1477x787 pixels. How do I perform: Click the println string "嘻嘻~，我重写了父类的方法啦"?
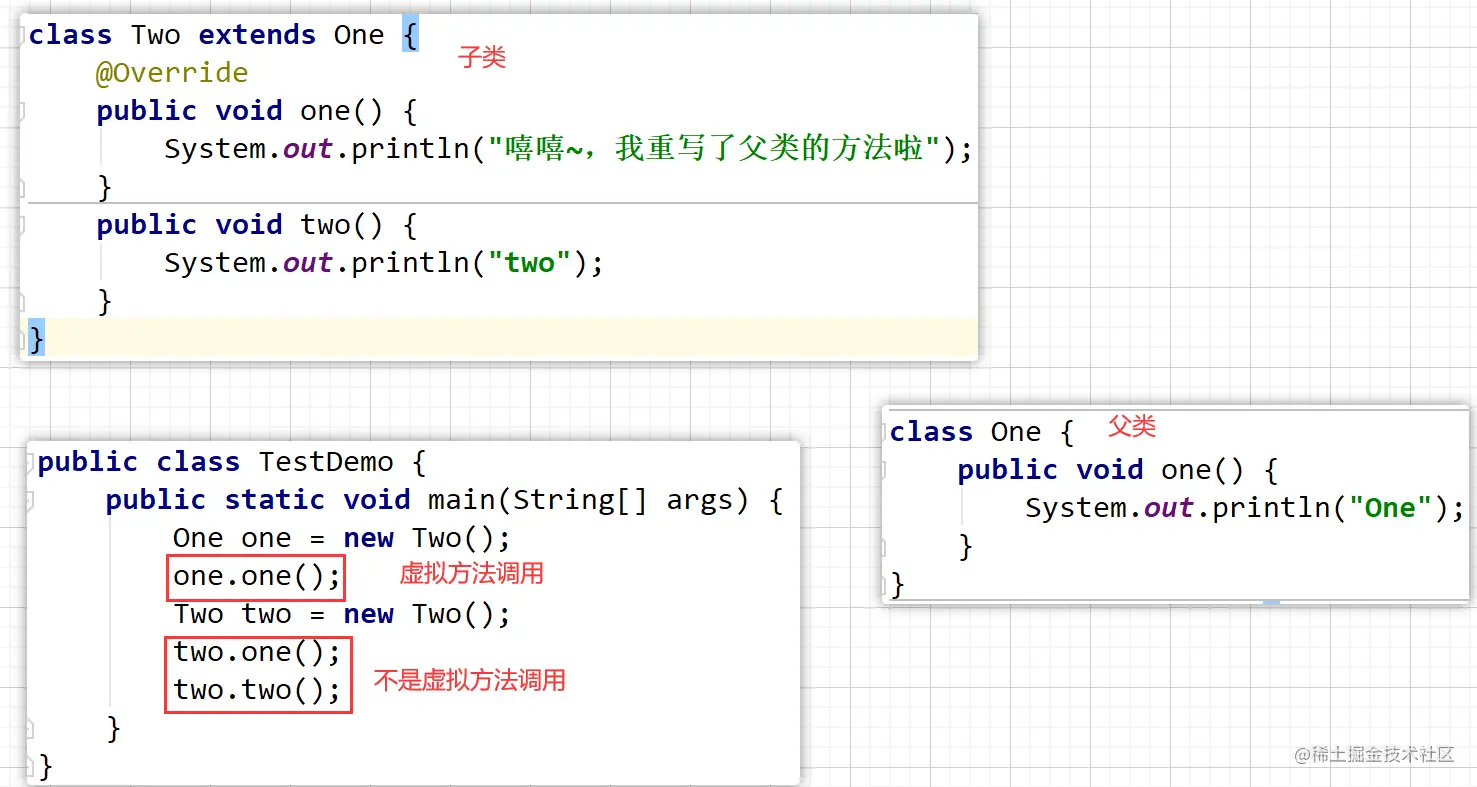[x=714, y=149]
